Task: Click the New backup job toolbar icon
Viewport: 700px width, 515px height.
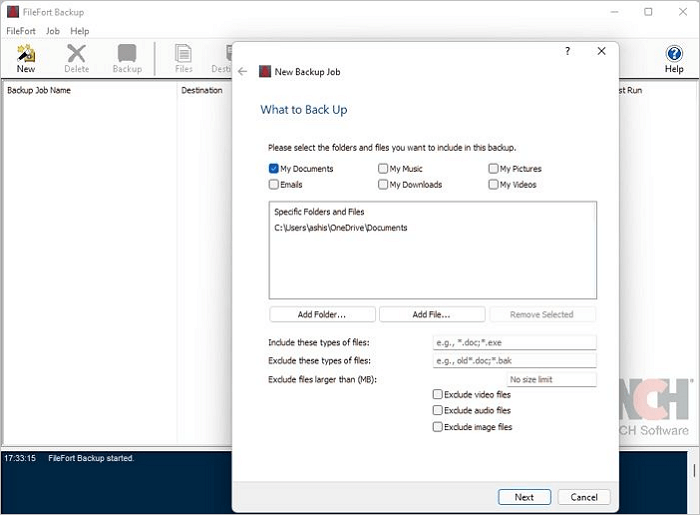Action: pos(25,58)
